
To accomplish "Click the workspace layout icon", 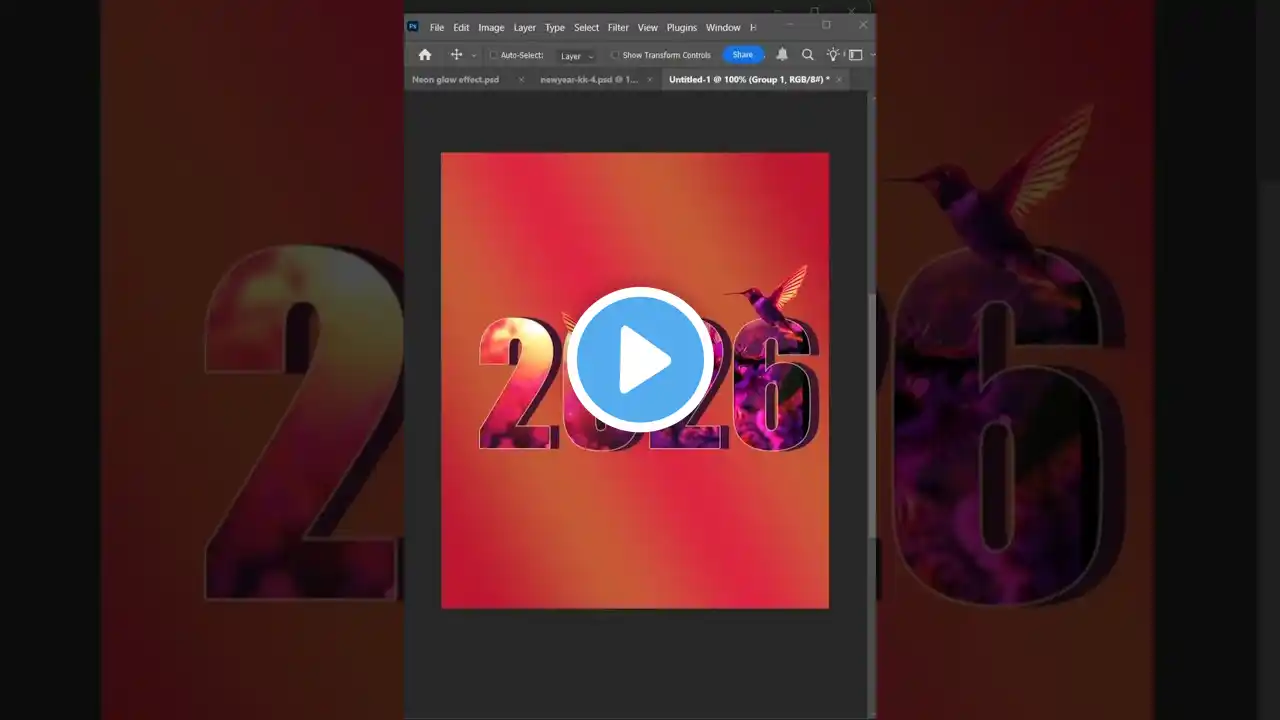I will click(856, 55).
